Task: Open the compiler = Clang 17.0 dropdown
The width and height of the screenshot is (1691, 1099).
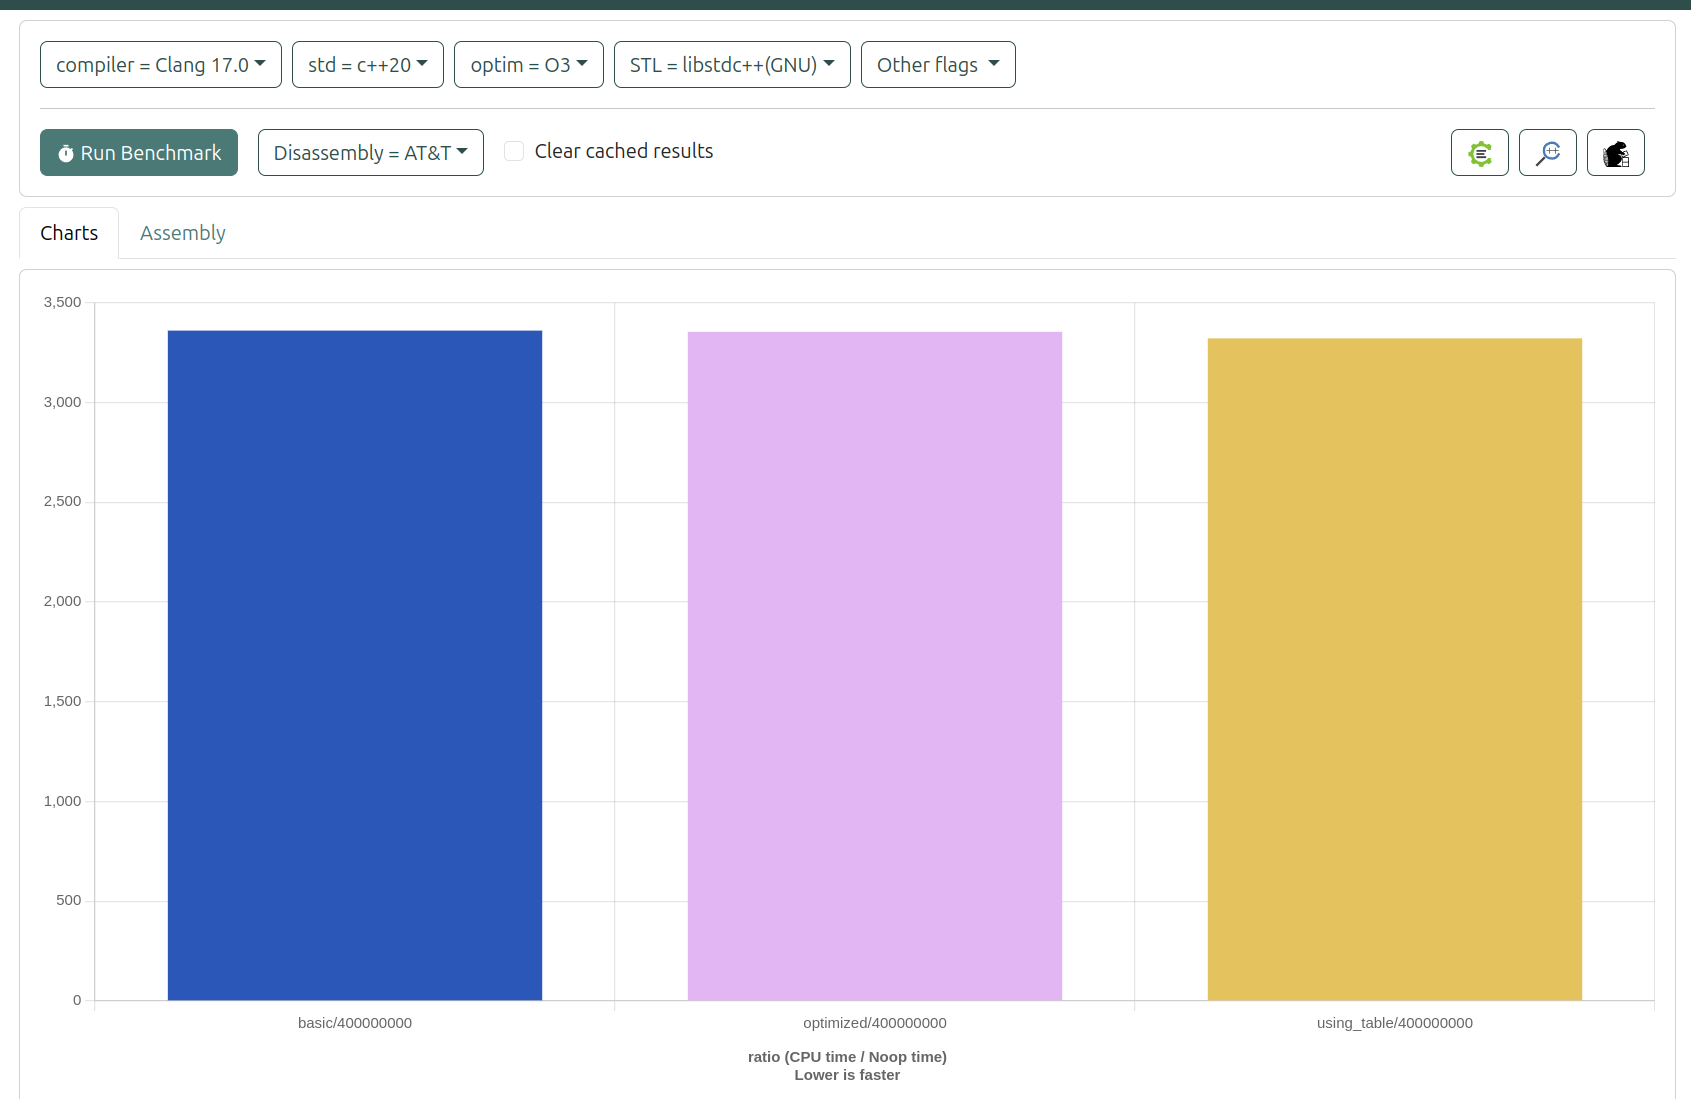Action: point(160,65)
